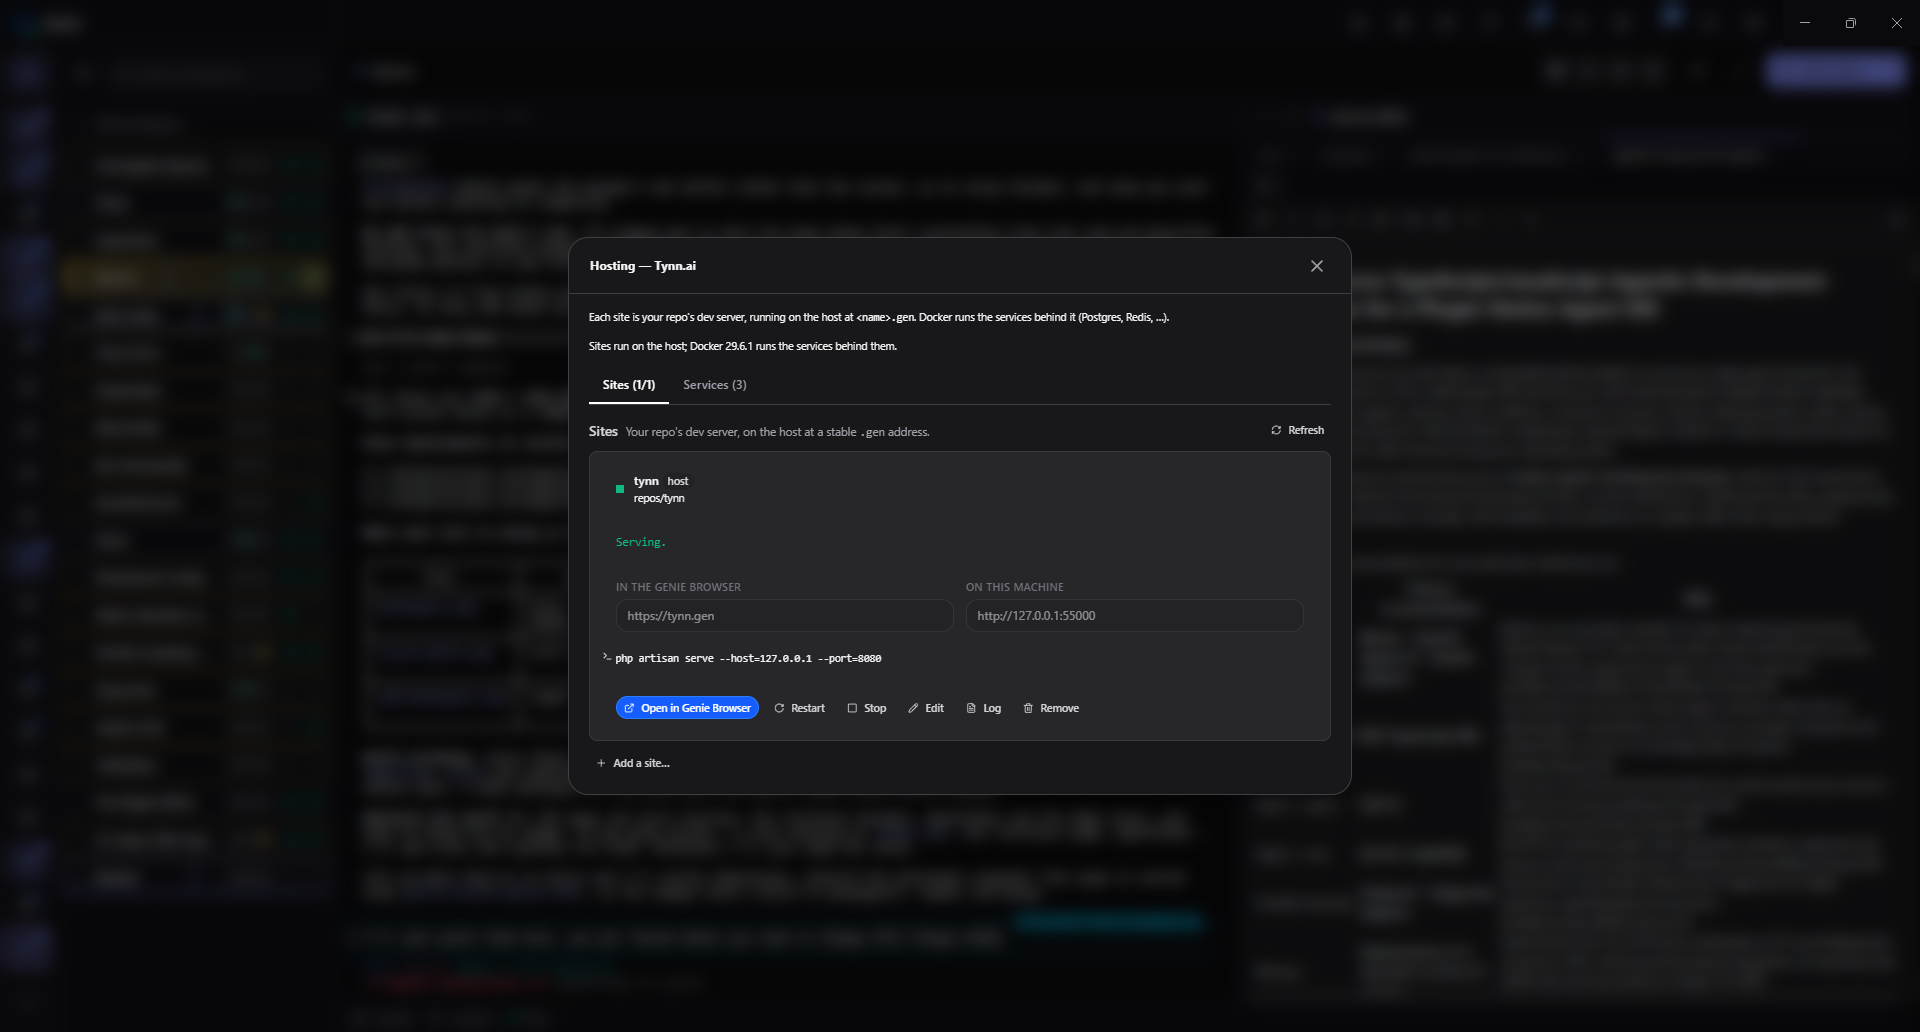Click the http://127.0.0.1:55000 address field

[1134, 616]
